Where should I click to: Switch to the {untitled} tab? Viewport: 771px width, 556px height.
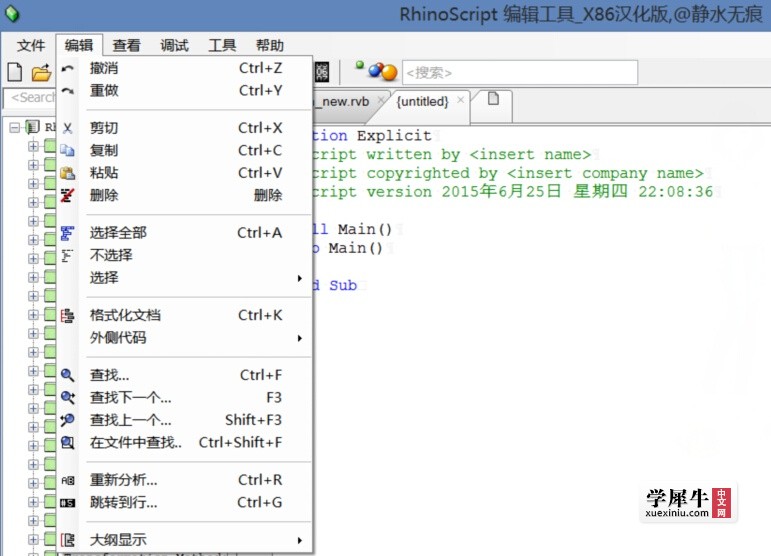422,102
